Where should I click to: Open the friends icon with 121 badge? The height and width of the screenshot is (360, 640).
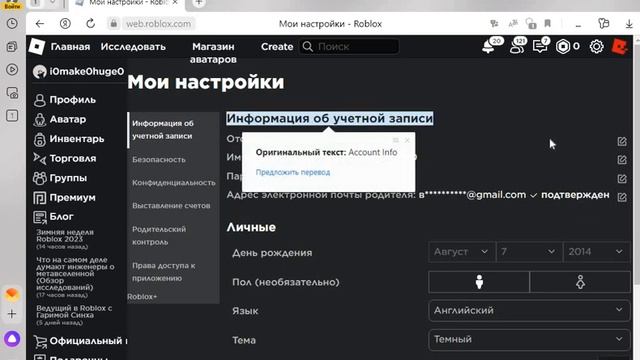tap(517, 47)
